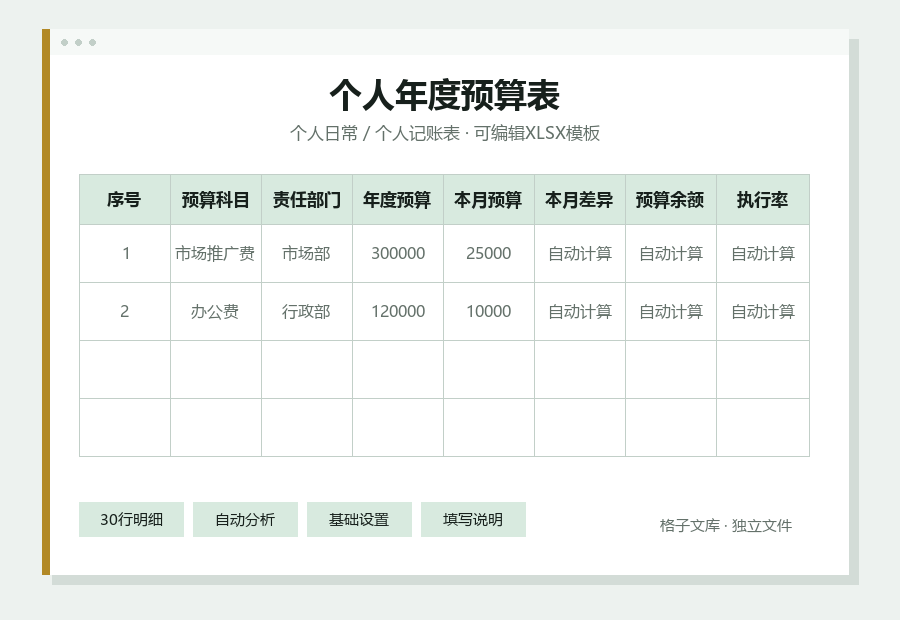Click the 填写说明 tag button
This screenshot has height=620, width=900.
pos(473,520)
